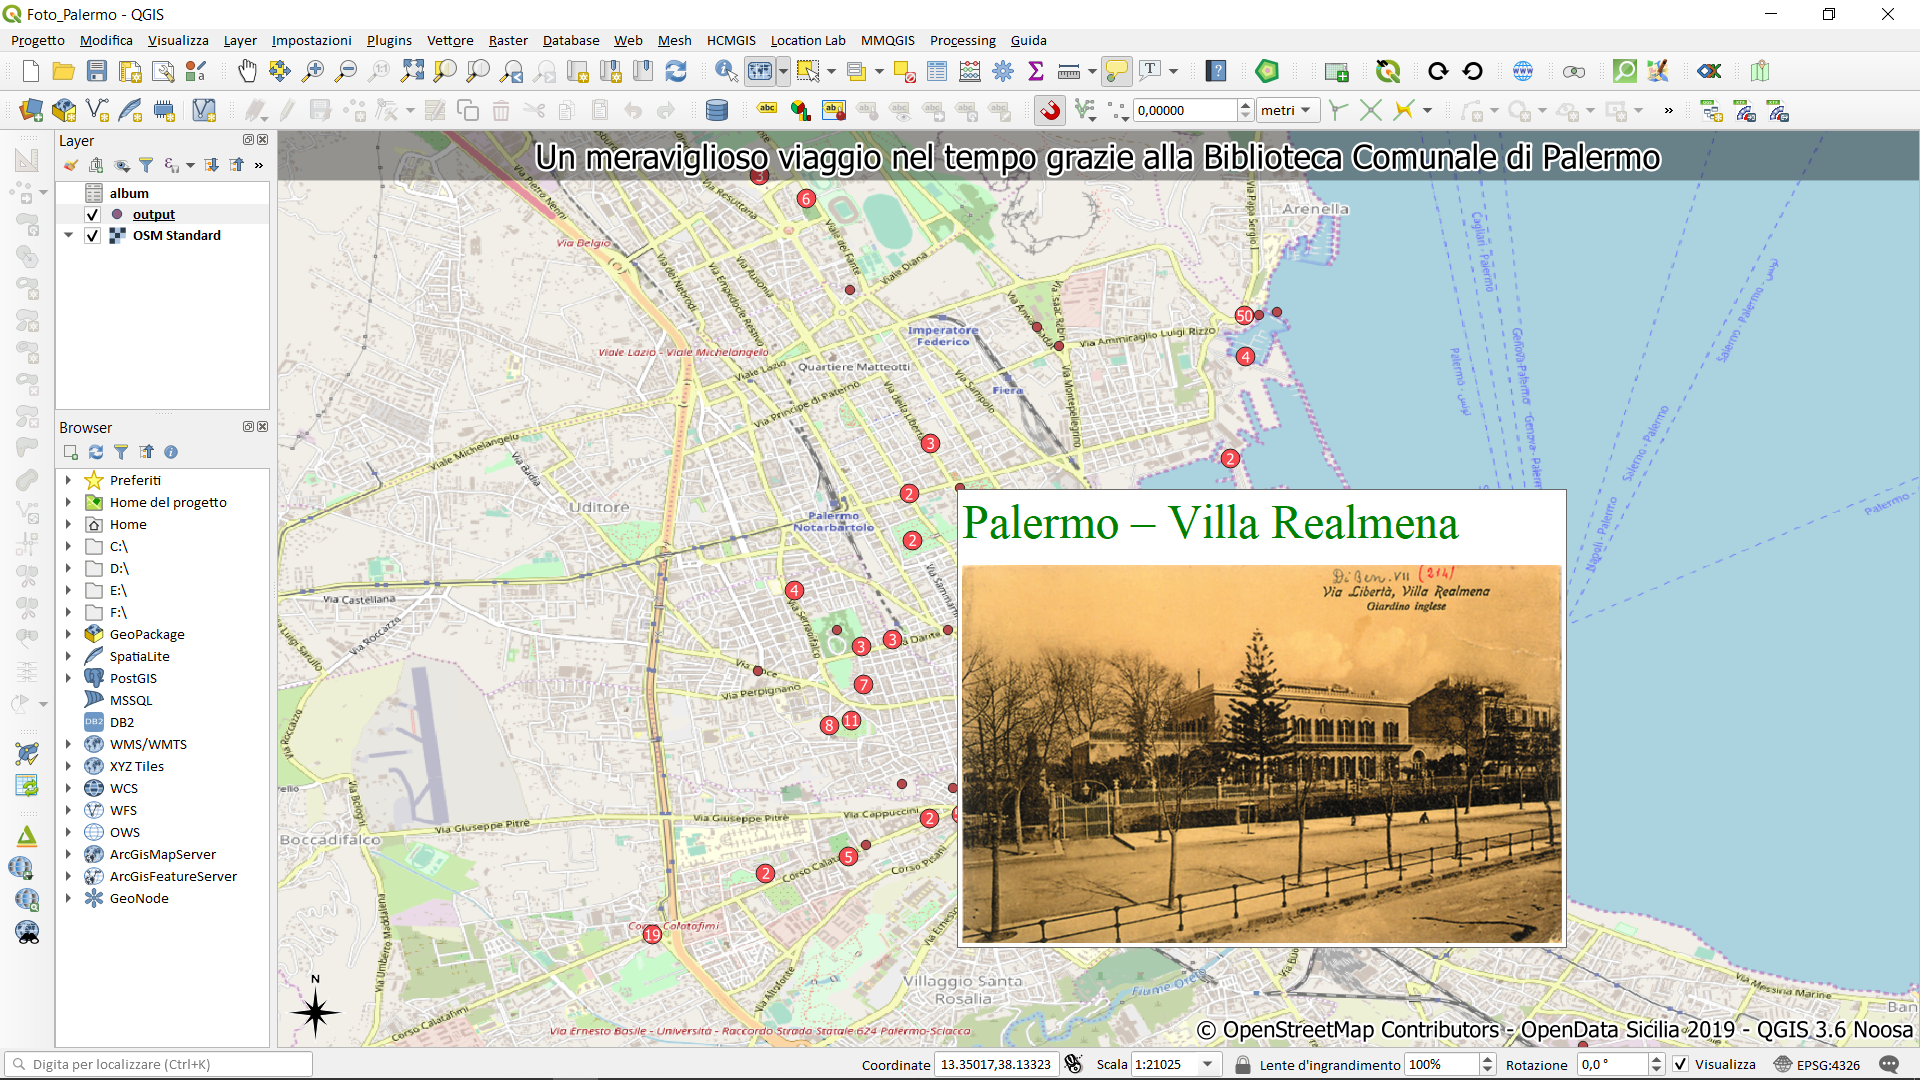Screen dimensions: 1920x1080
Task: Toggle visibility of output layer
Action: [x=93, y=214]
